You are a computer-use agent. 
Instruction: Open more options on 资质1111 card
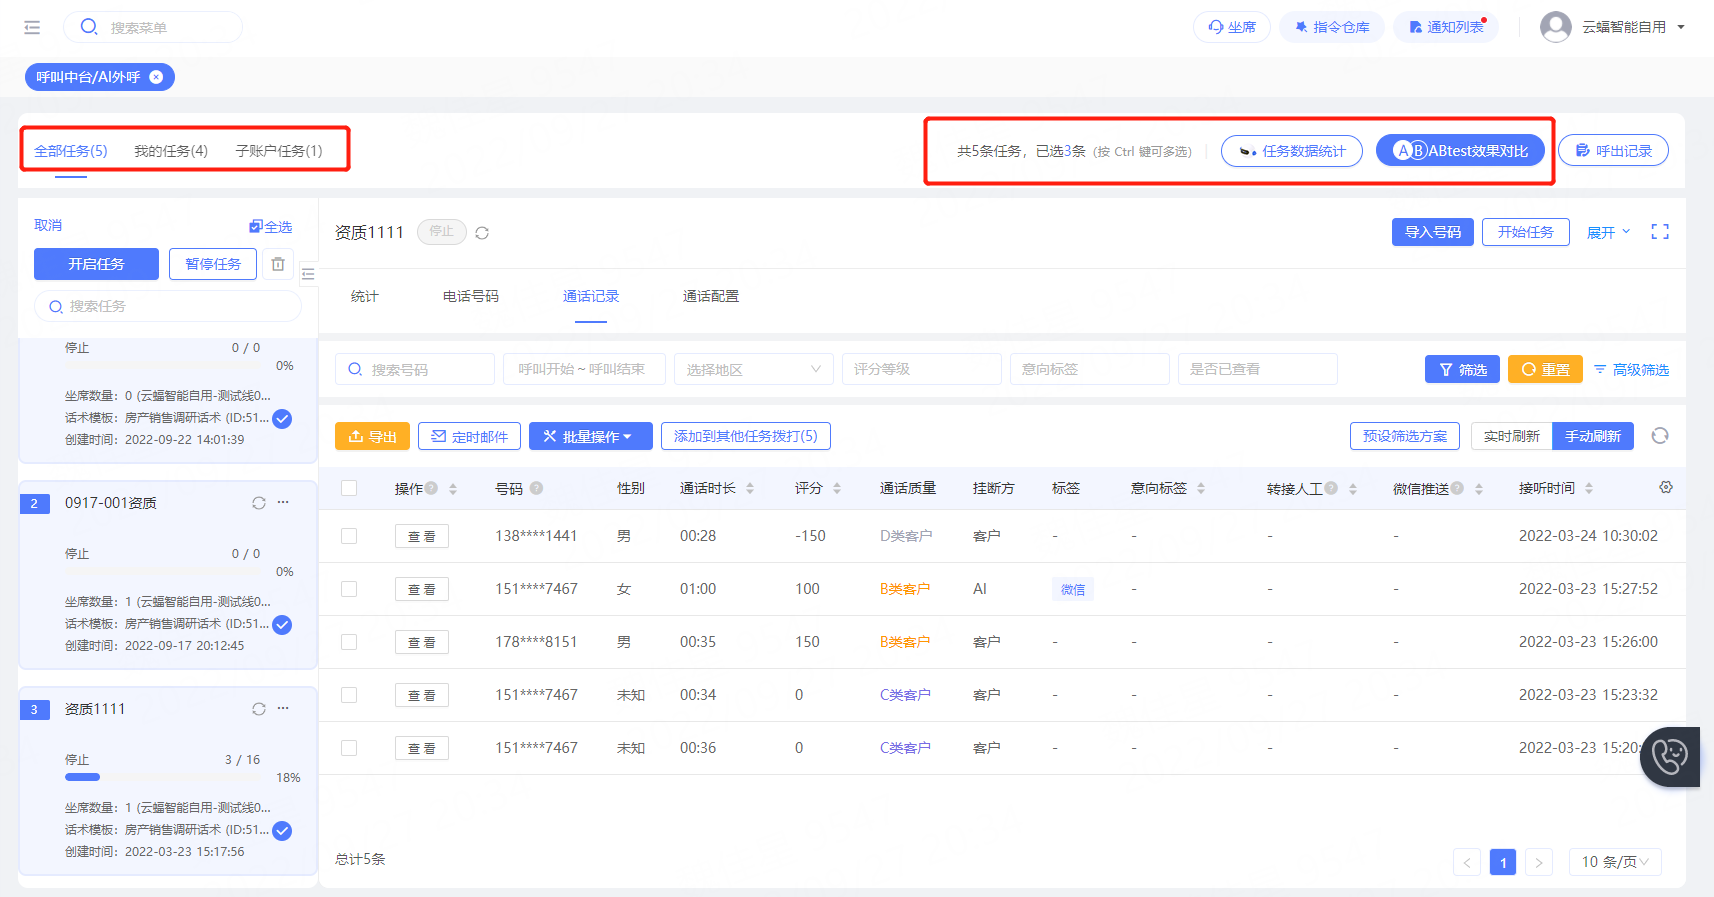pos(283,708)
